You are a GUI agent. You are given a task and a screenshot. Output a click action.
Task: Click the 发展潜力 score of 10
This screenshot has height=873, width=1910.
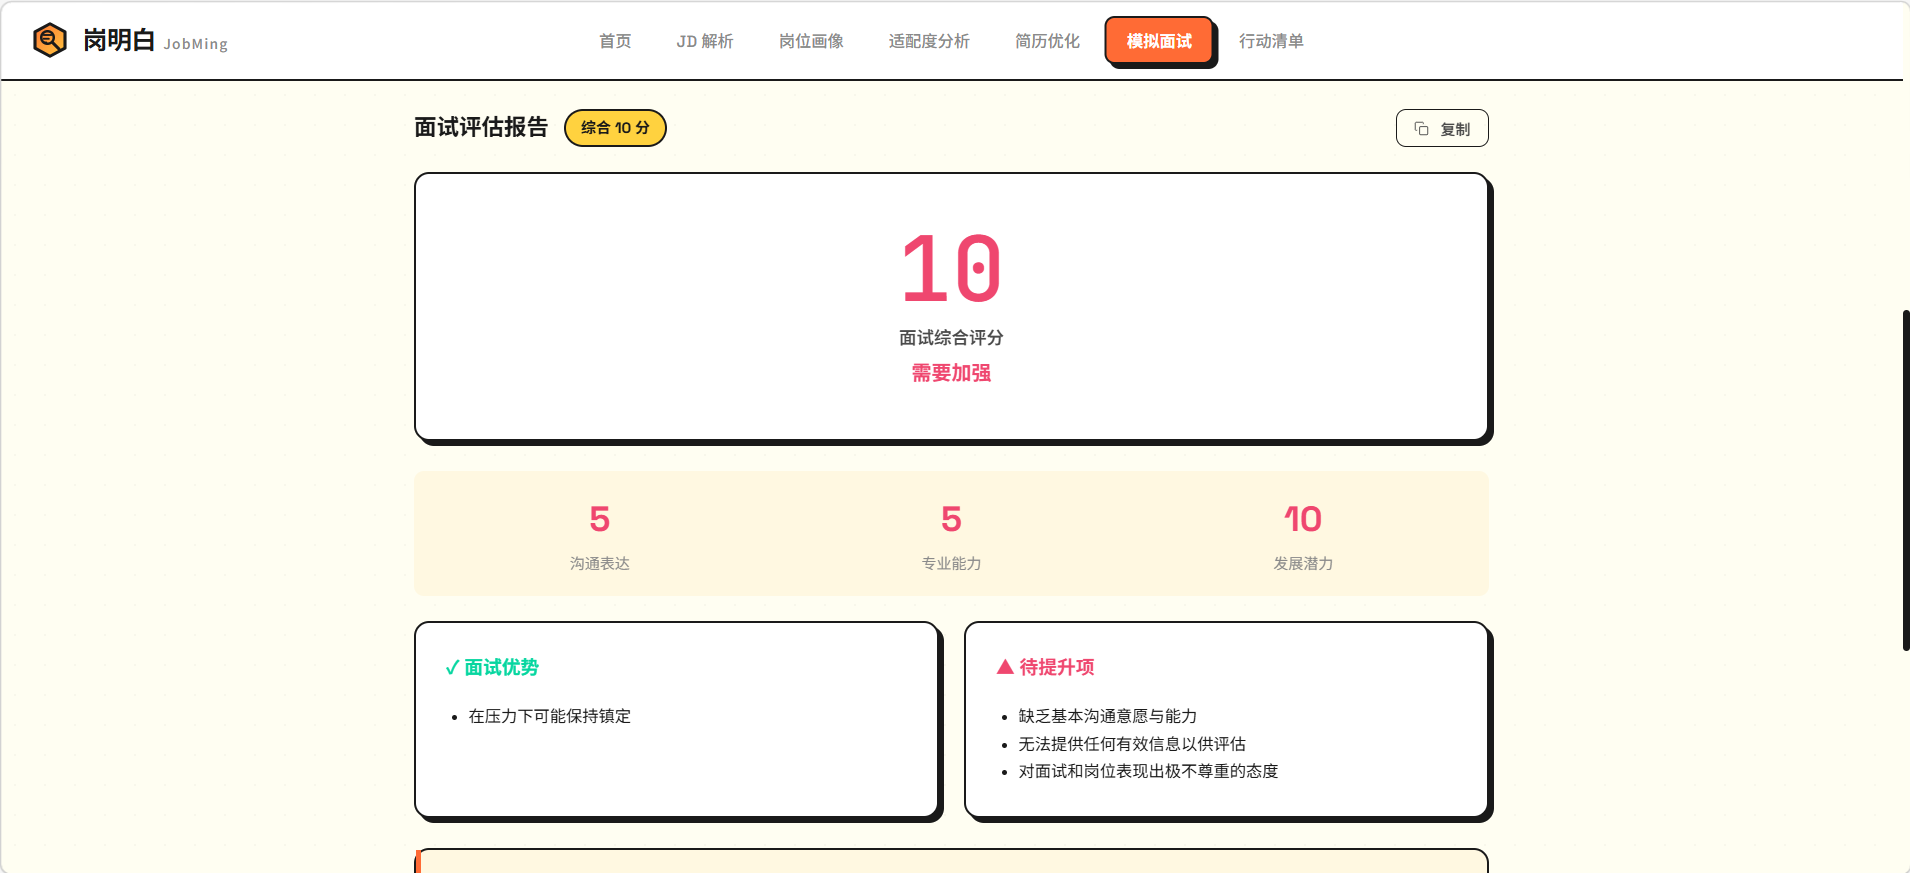1302,519
